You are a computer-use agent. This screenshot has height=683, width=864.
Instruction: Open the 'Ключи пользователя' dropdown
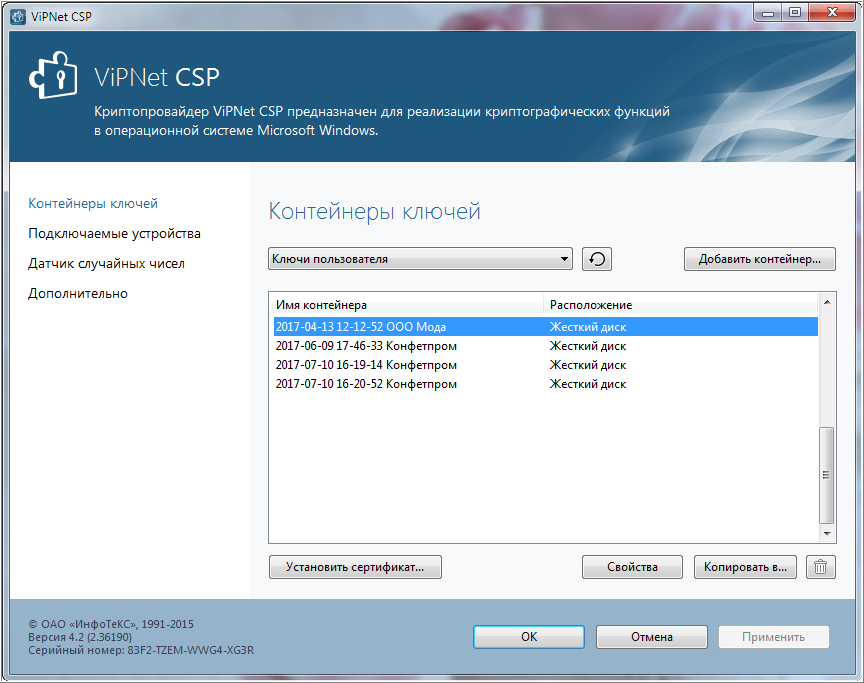420,259
